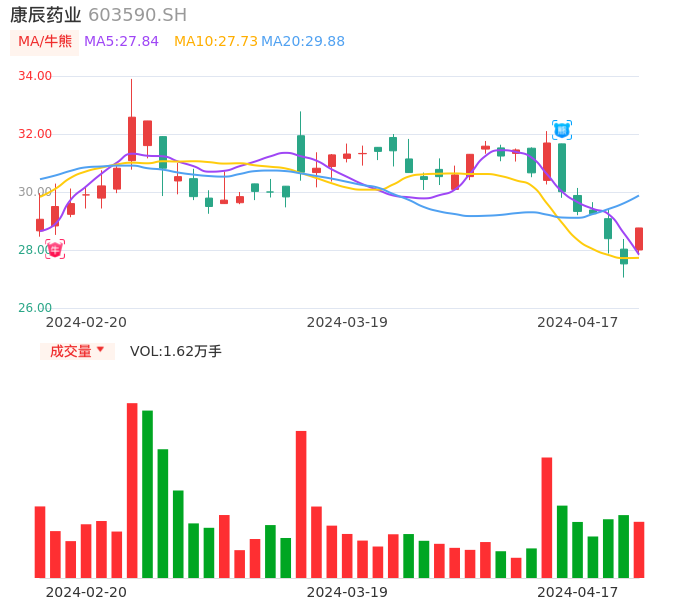686x606 pixels.
Task: Toggle the purple MA5 legend label
Action: click(x=121, y=42)
